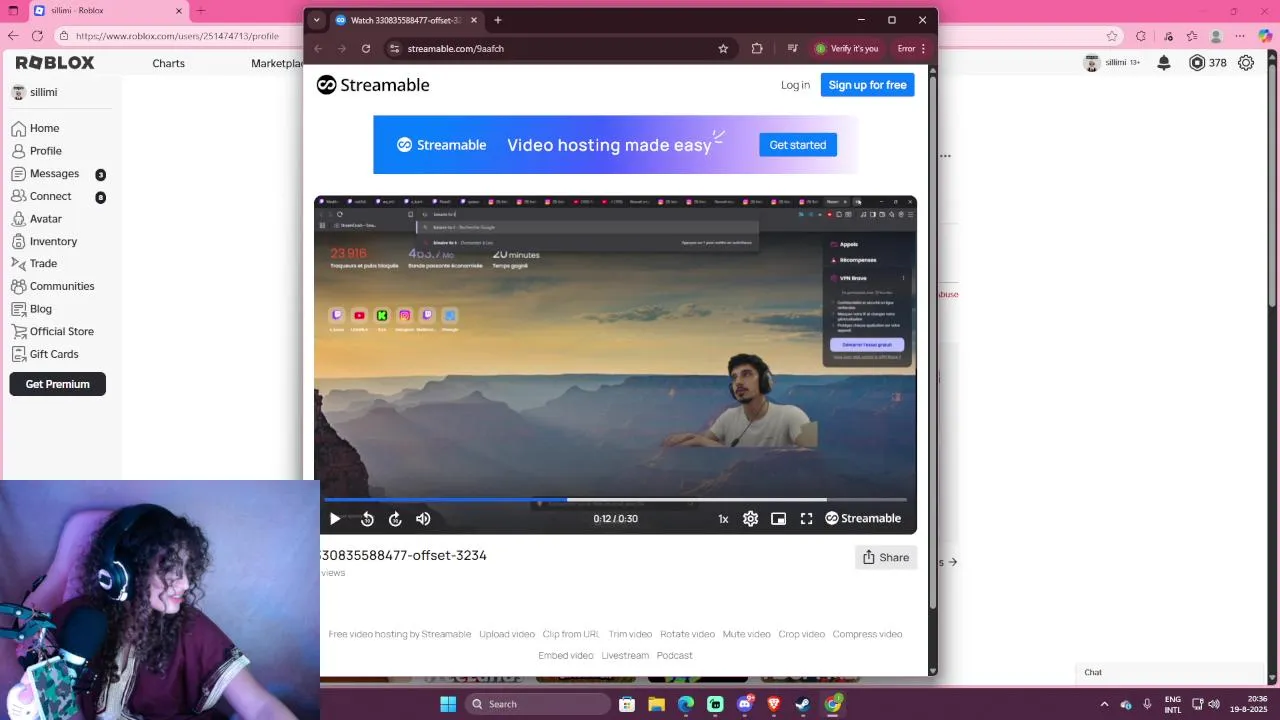Open the Mute video footer link
The width and height of the screenshot is (1280, 720).
pyautogui.click(x=747, y=634)
